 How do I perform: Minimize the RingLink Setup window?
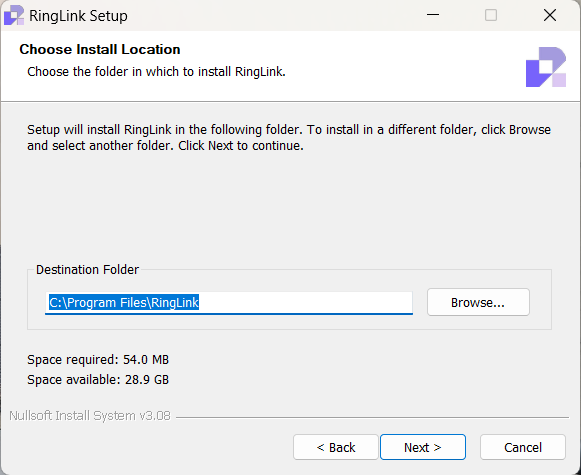[433, 15]
